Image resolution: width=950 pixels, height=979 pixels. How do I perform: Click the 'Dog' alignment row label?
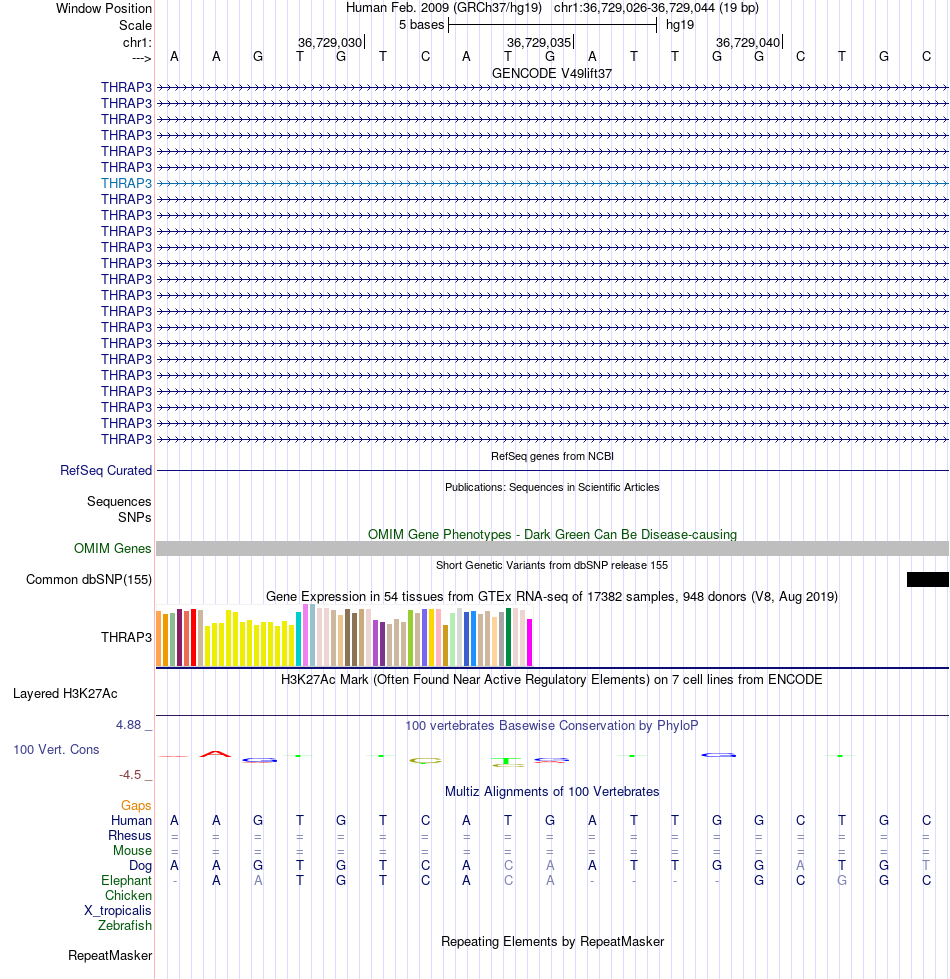pos(140,865)
